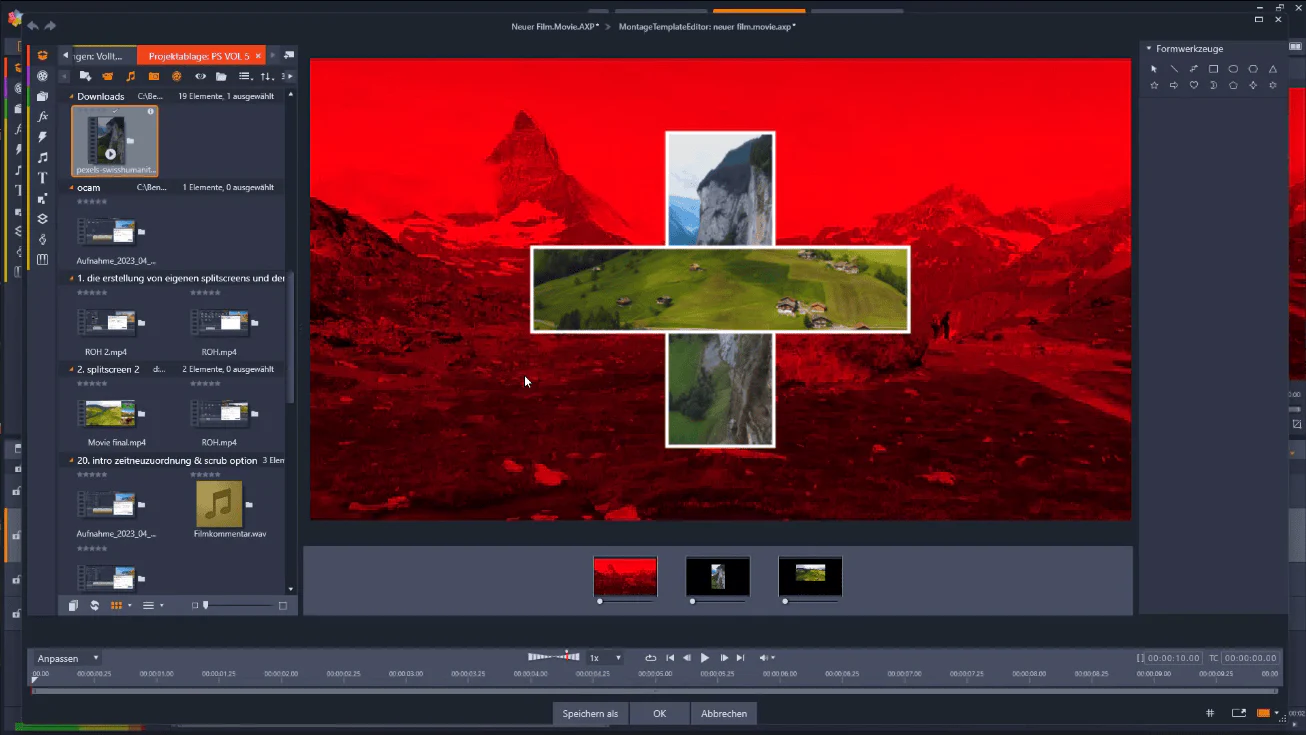1306x735 pixels.
Task: Open the fx effects library section
Action: click(x=43, y=116)
